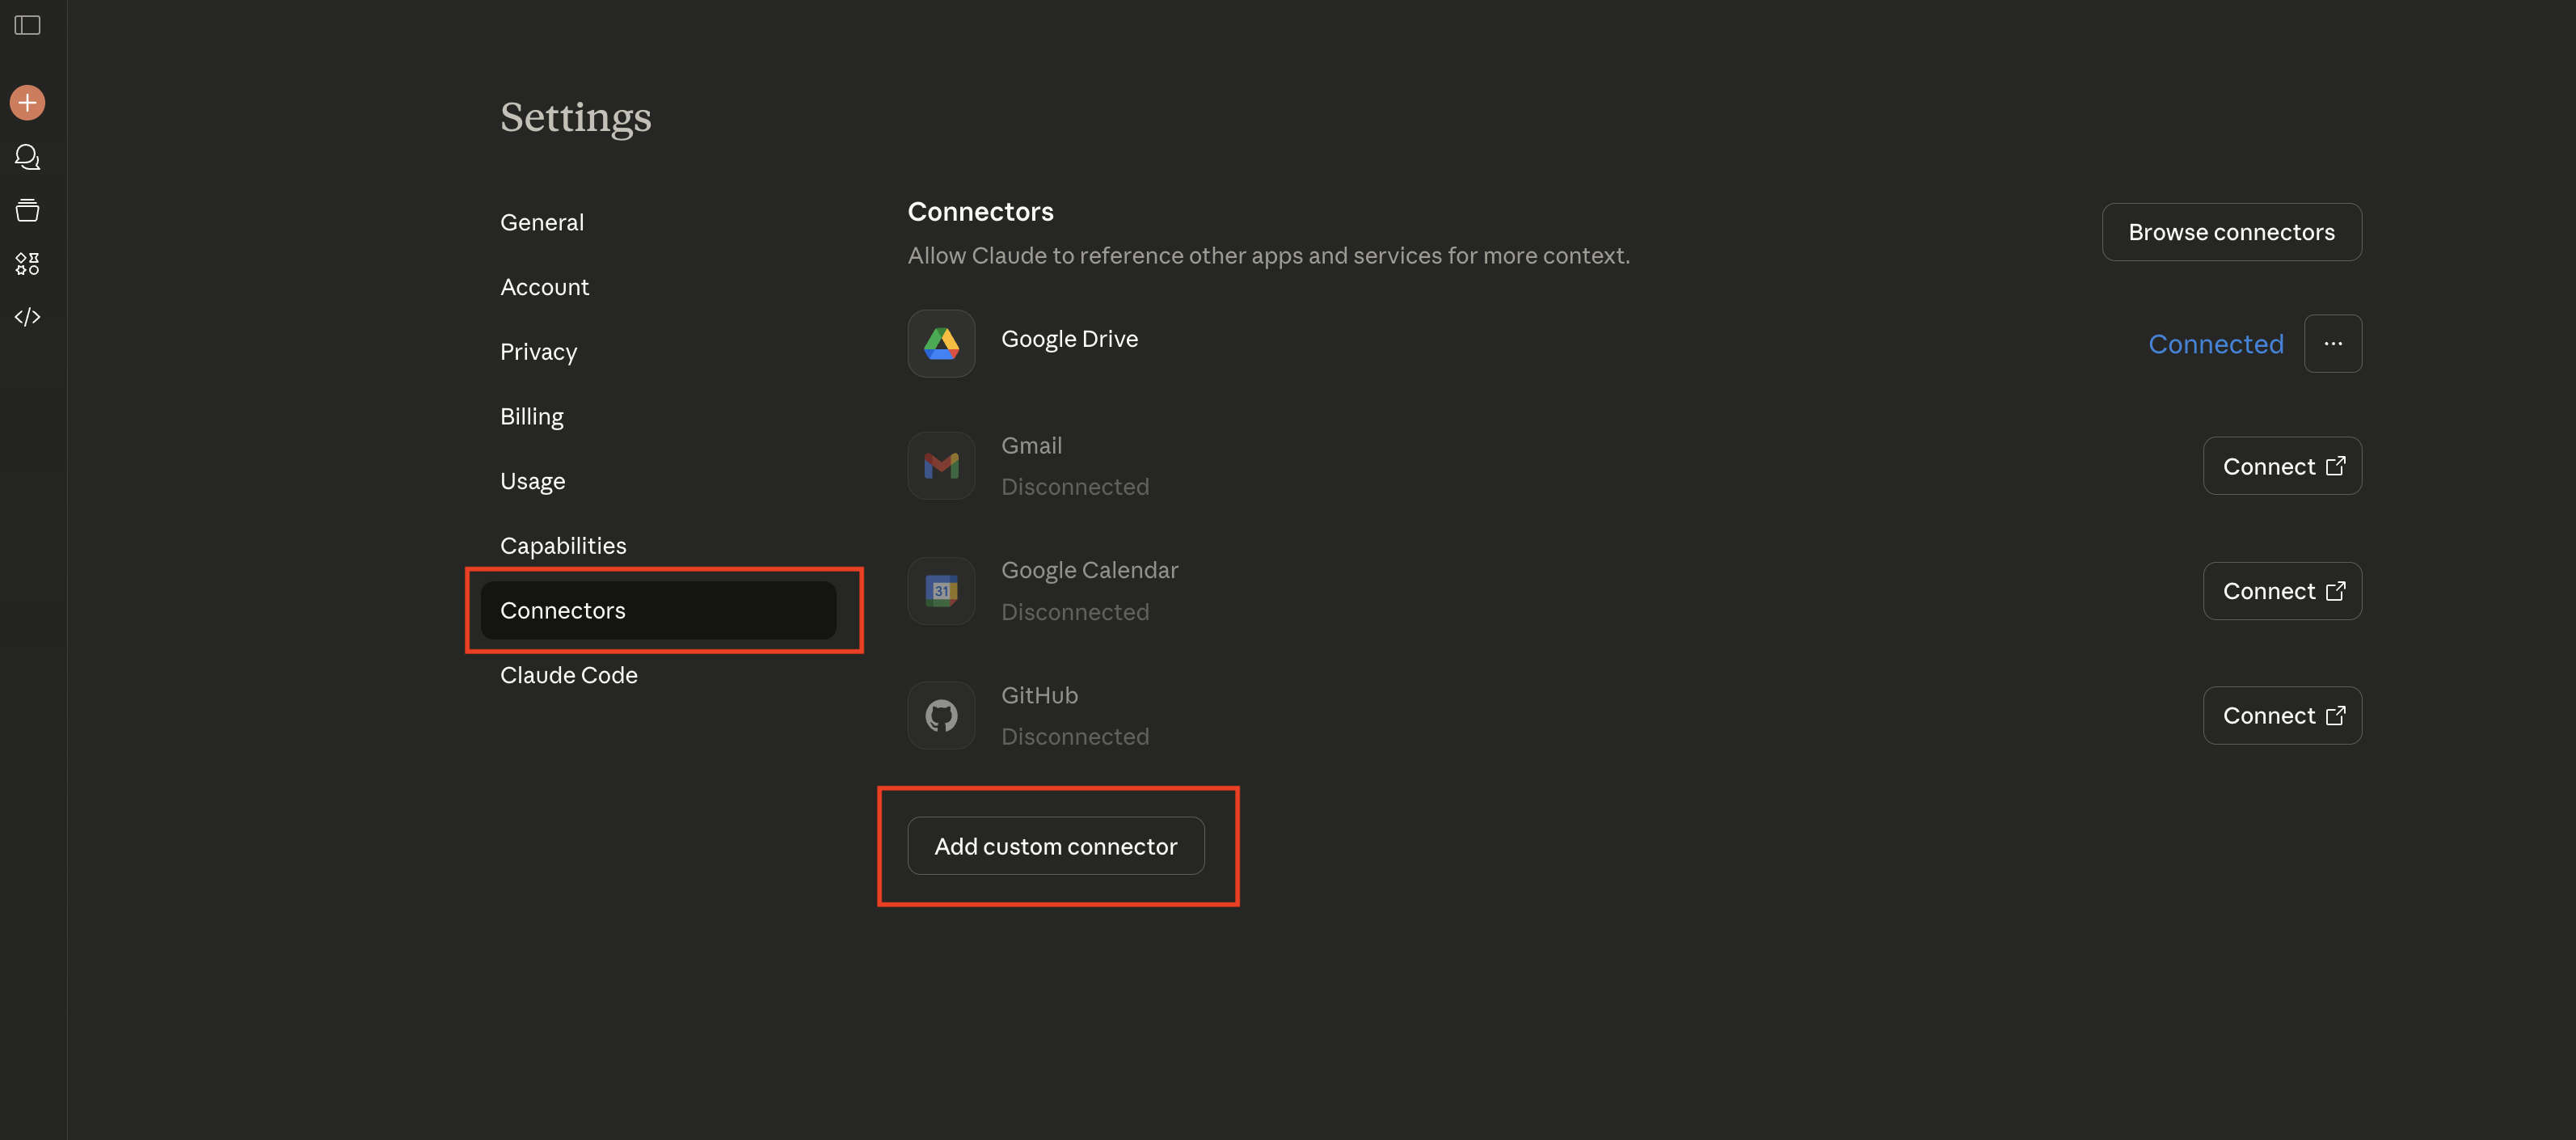Open the Billing settings section
Image resolution: width=2576 pixels, height=1140 pixels.
click(x=531, y=416)
